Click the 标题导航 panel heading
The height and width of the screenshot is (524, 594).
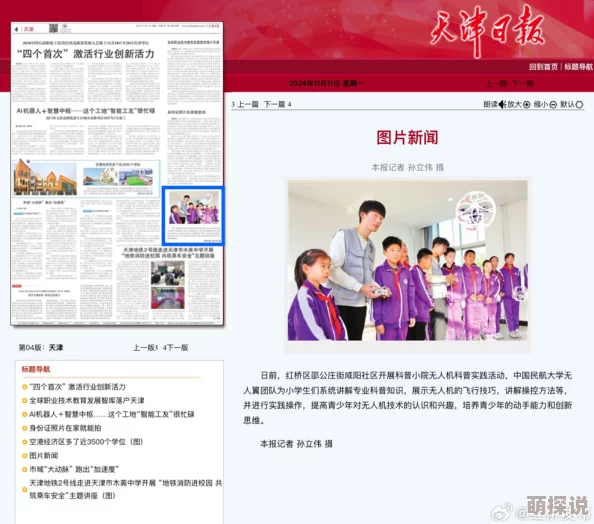coord(36,369)
